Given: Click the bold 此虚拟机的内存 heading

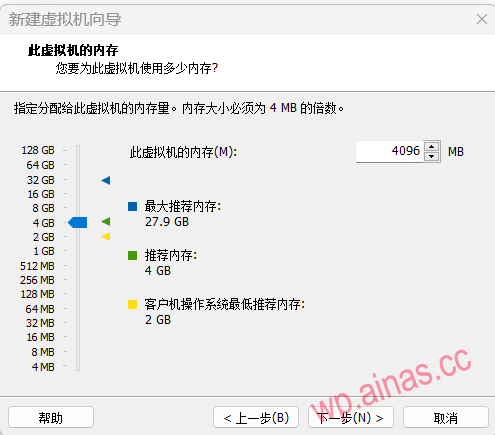Looking at the screenshot, I should (73, 51).
